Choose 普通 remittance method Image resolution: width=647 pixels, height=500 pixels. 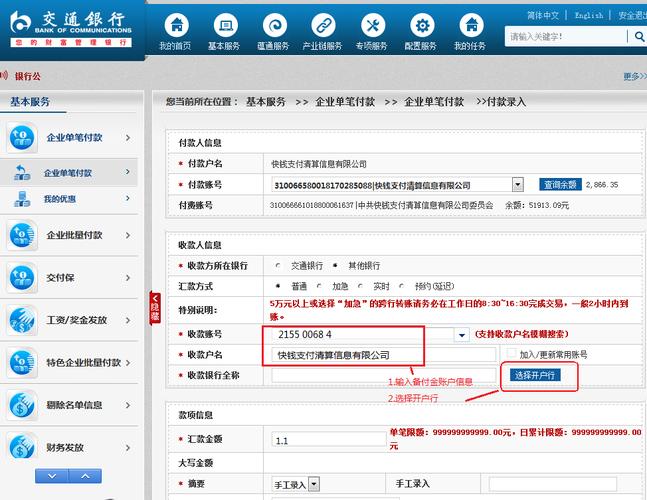click(x=278, y=286)
